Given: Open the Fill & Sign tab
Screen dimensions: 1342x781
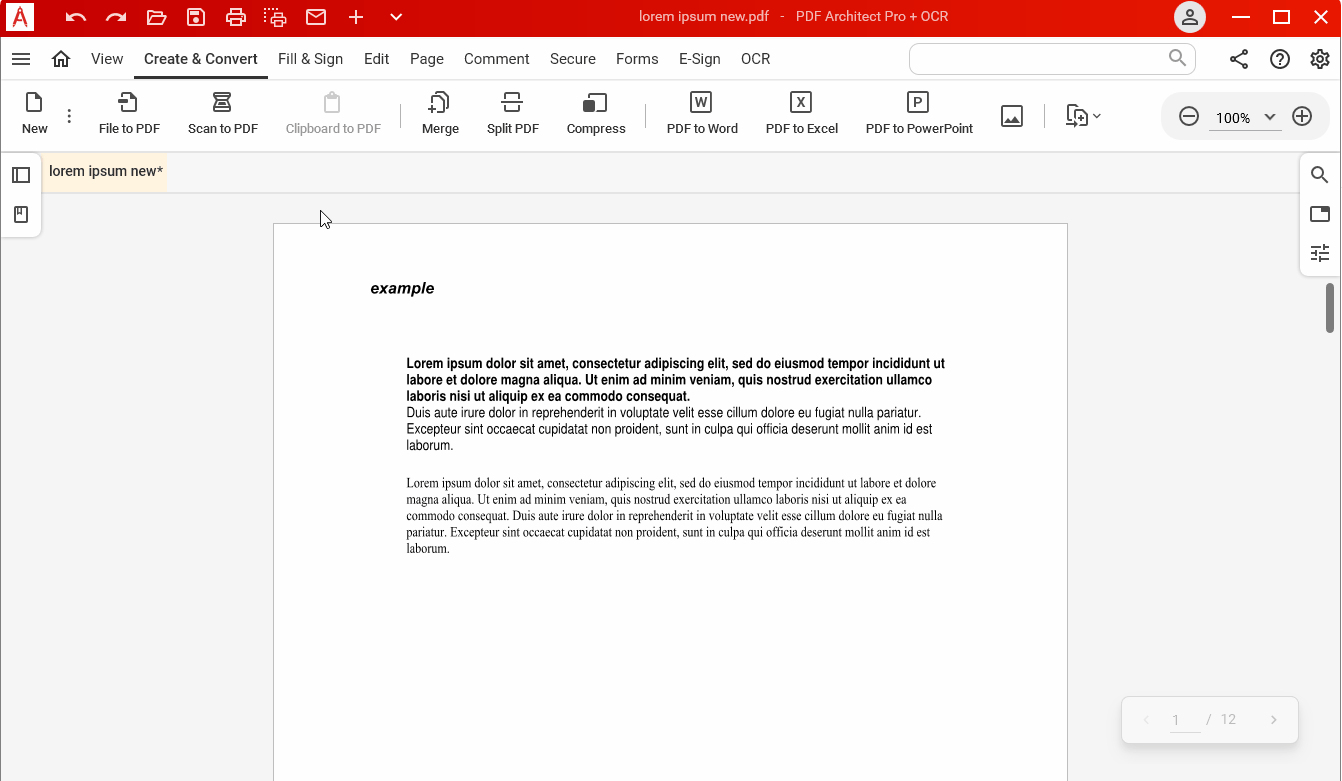Looking at the screenshot, I should (x=310, y=59).
